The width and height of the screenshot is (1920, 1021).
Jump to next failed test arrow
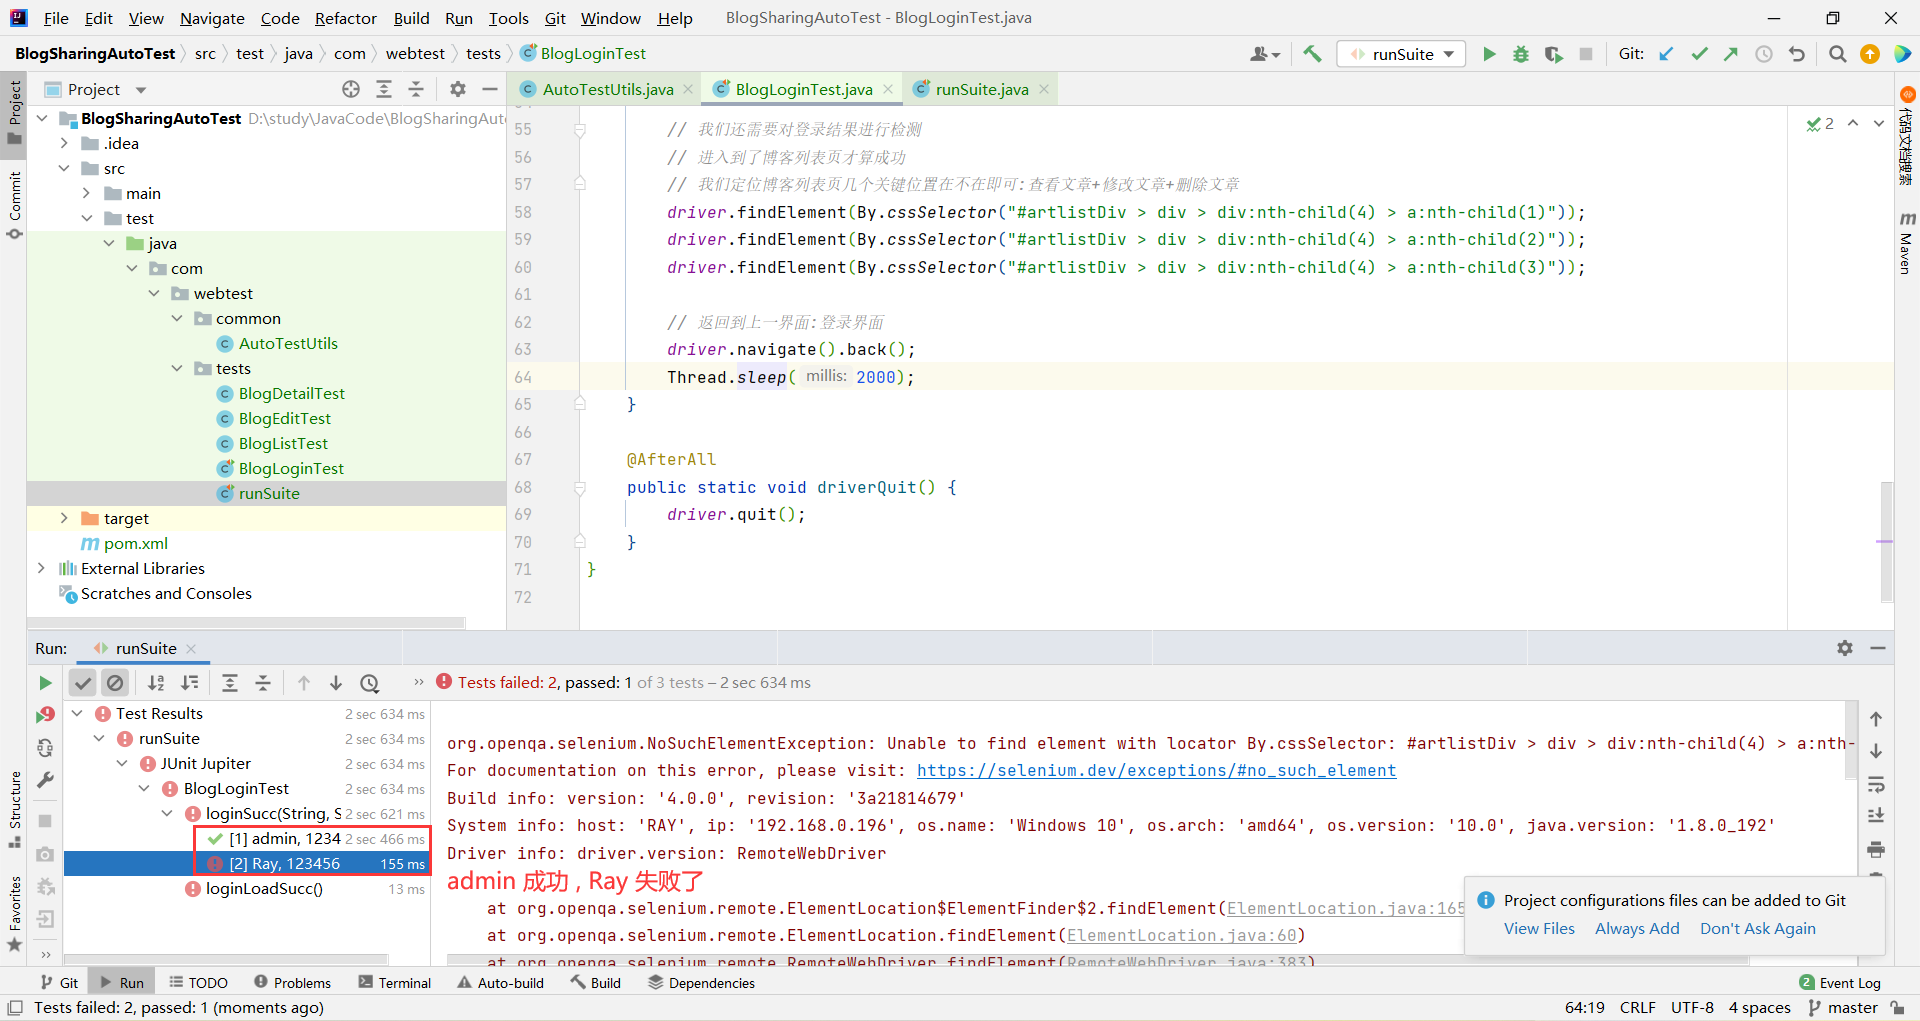(x=336, y=683)
